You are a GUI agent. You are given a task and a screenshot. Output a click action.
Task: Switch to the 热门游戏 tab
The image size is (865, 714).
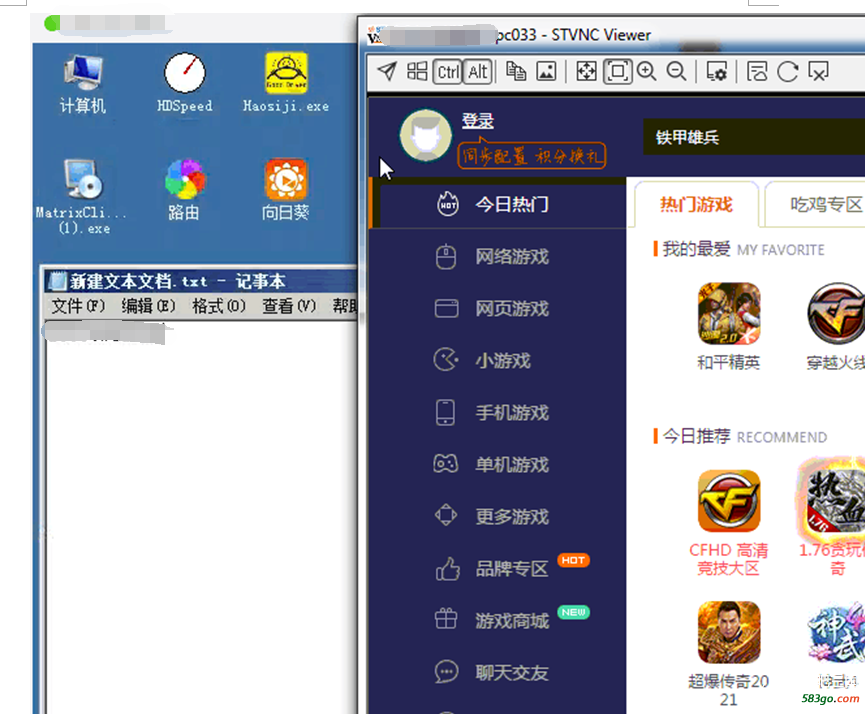[696, 205]
